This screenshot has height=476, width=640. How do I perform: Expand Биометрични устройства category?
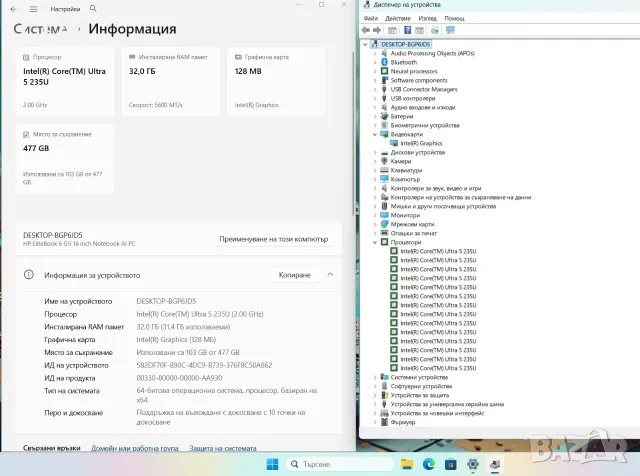point(375,125)
